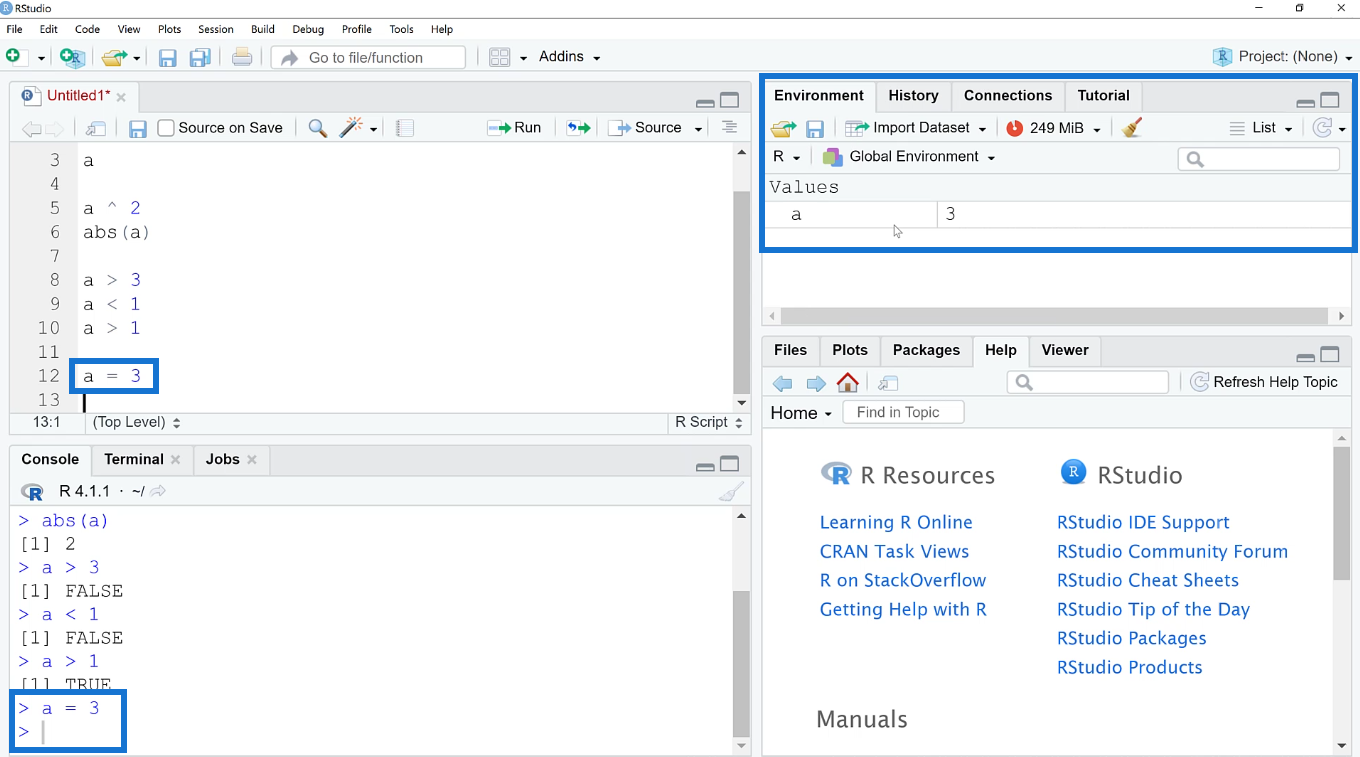The height and width of the screenshot is (757, 1360).
Task: Open the Learning R Online link
Action: coord(896,522)
